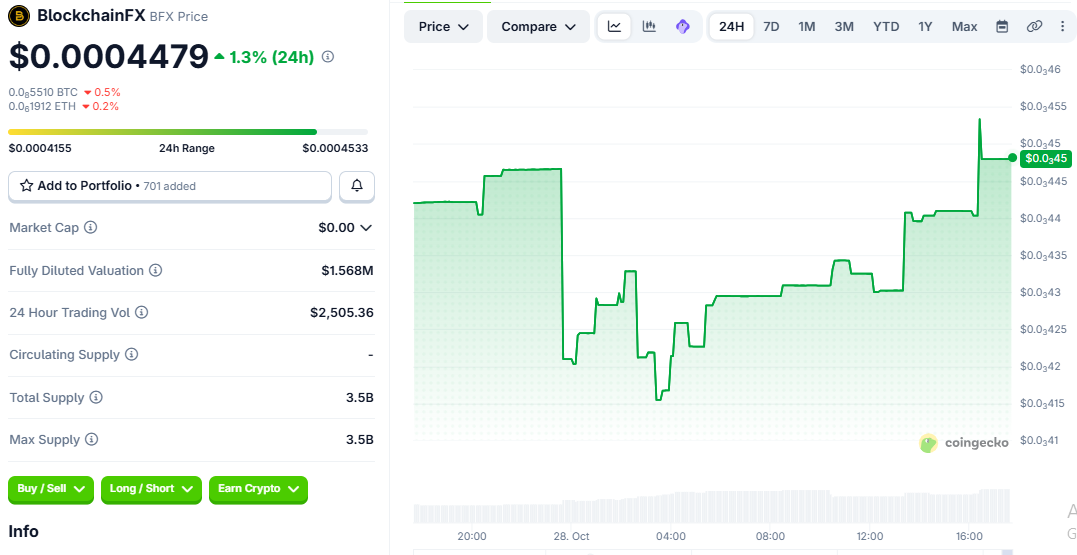Open the Total Supply info icon
The height and width of the screenshot is (555, 1077).
pos(96,398)
